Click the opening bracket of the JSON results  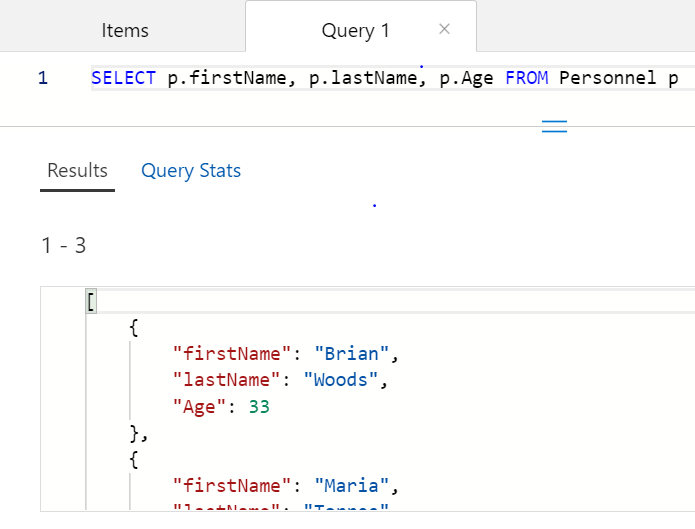[91, 302]
